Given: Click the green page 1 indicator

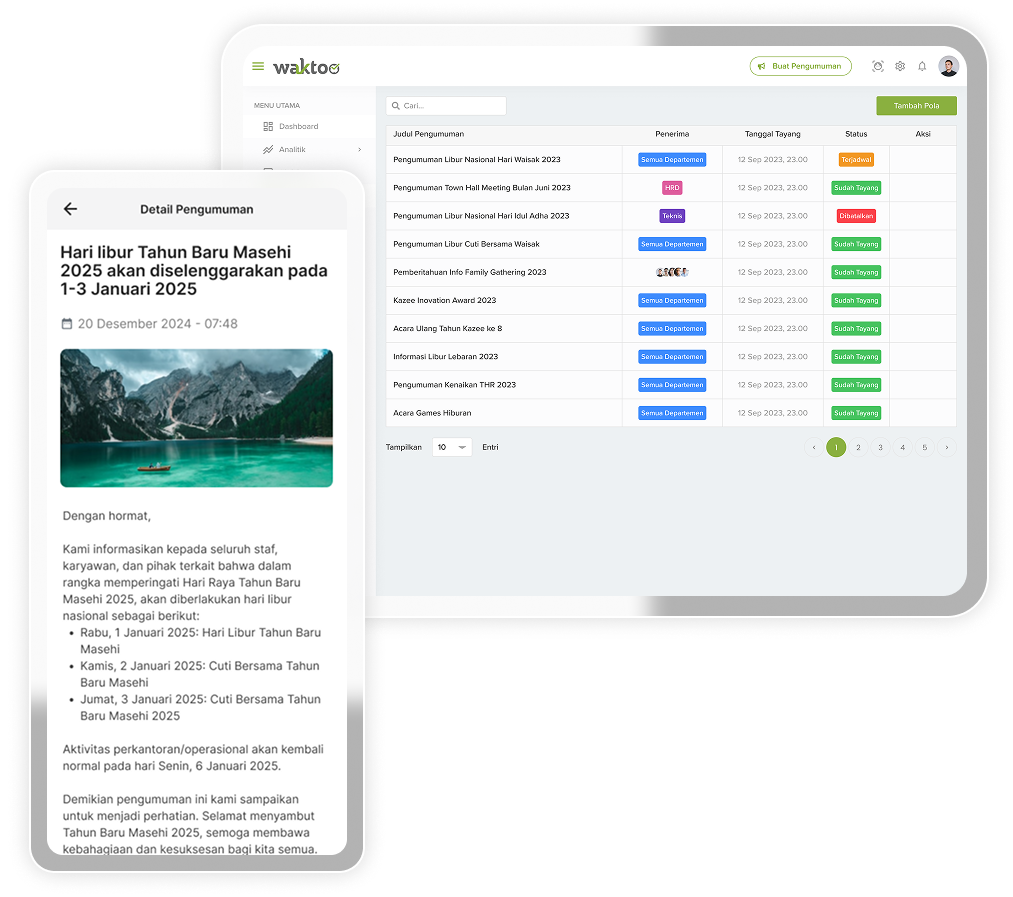Looking at the screenshot, I should (836, 448).
